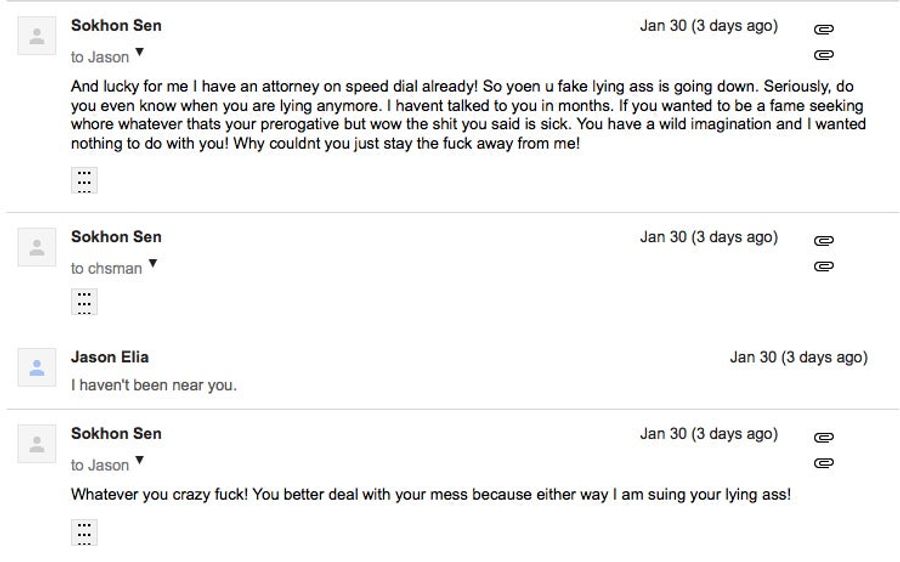Screen dimensions: 900x562
Task: Click lower paperclip icon in email to chsman
Action: pos(824,266)
